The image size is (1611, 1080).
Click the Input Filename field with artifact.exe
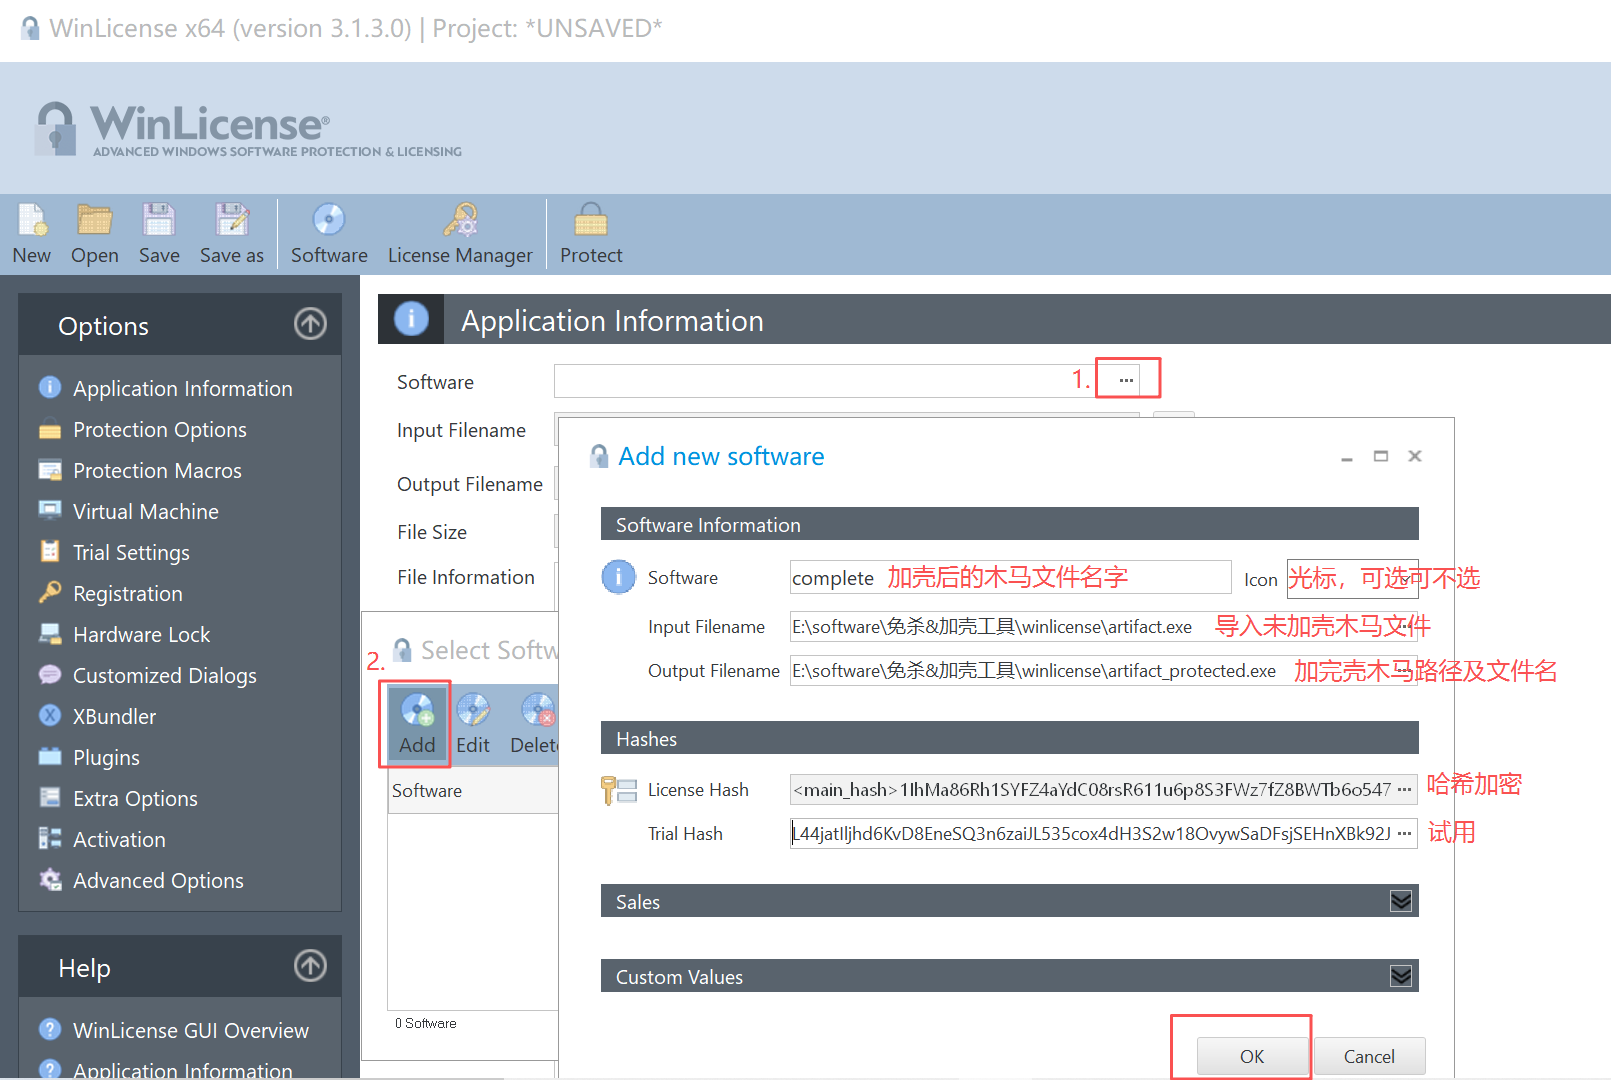[x=1103, y=627]
